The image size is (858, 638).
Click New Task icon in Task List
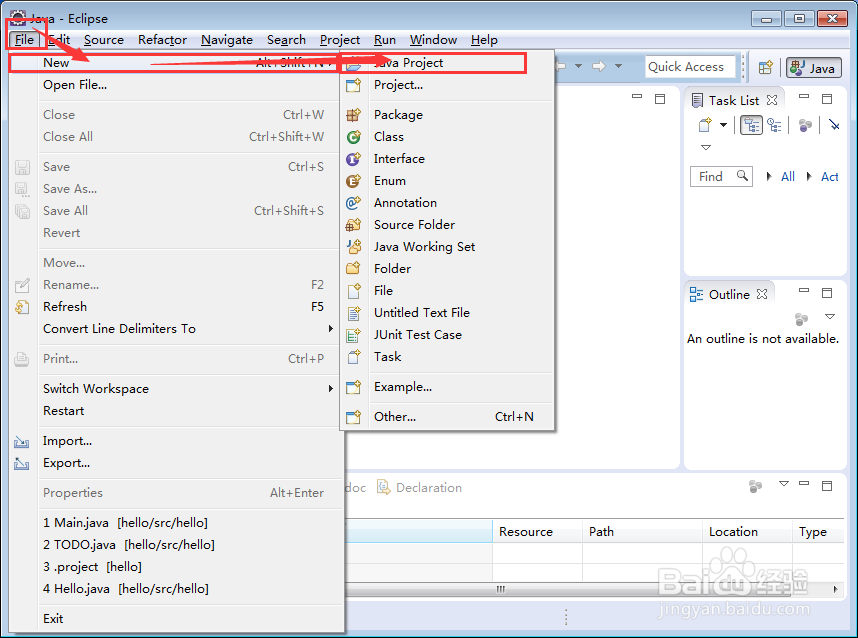(705, 125)
